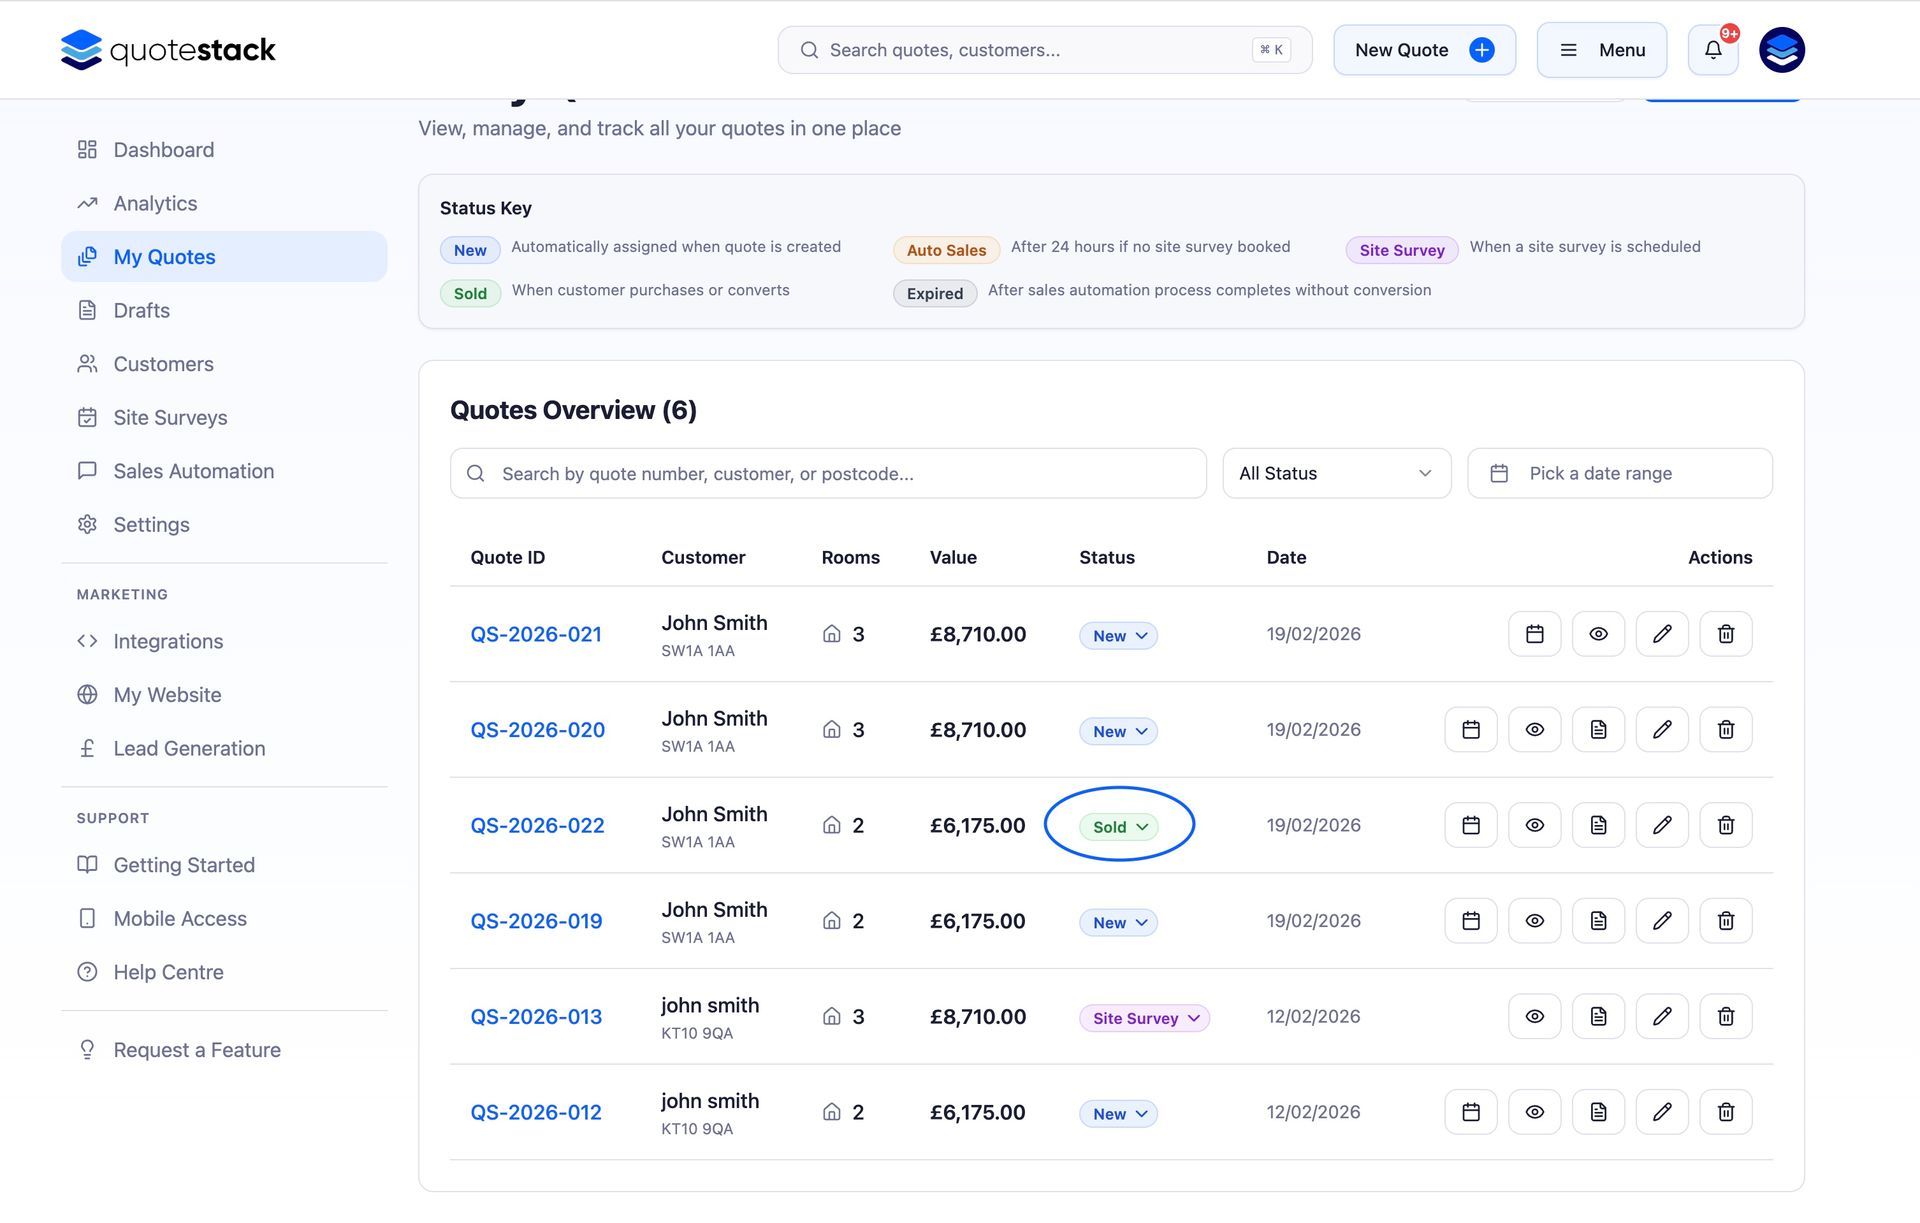Open Sales Automation in sidebar
This screenshot has width=1920, height=1223.
coord(193,471)
